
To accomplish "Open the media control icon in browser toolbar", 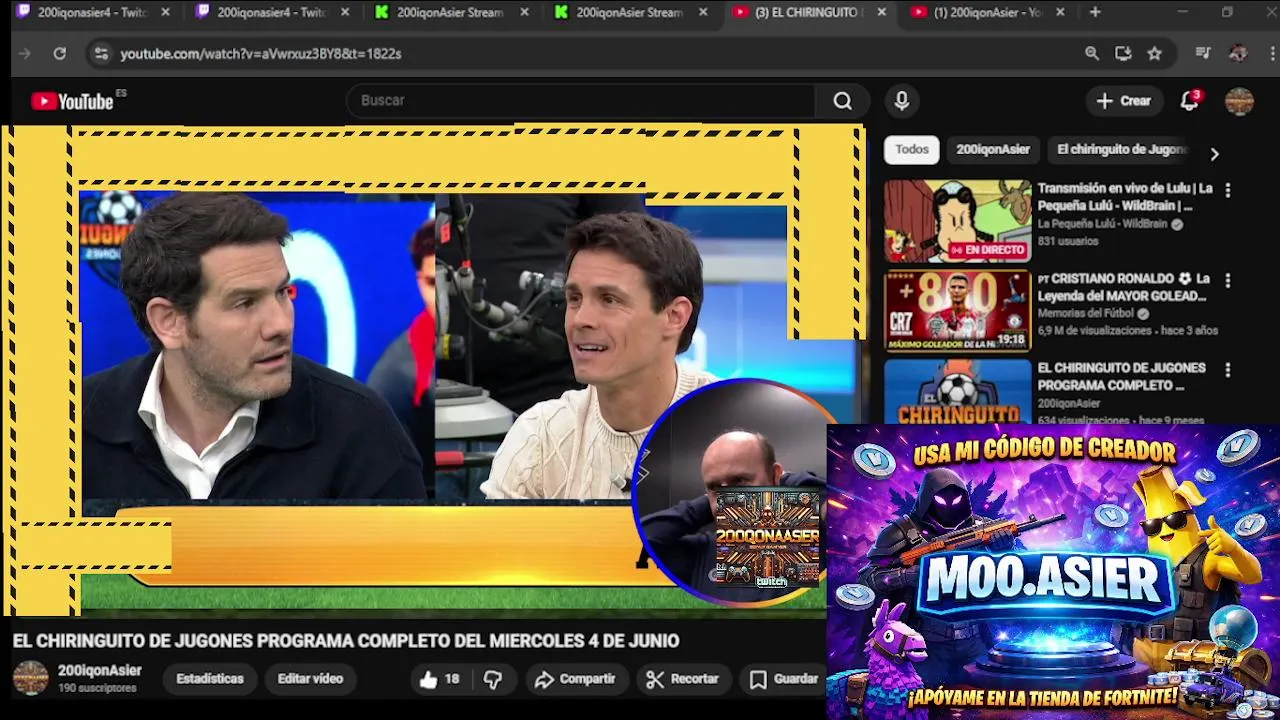I will coord(1203,54).
